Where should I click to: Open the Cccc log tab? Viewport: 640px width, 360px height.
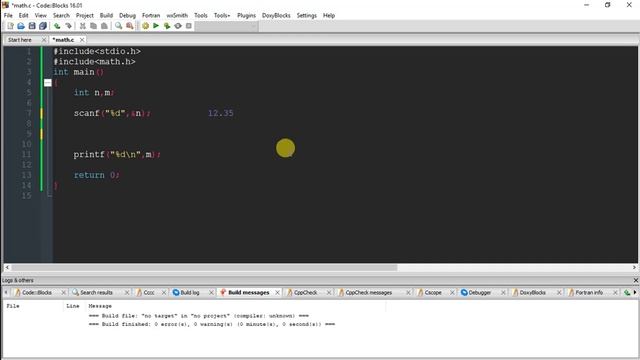[x=149, y=293]
